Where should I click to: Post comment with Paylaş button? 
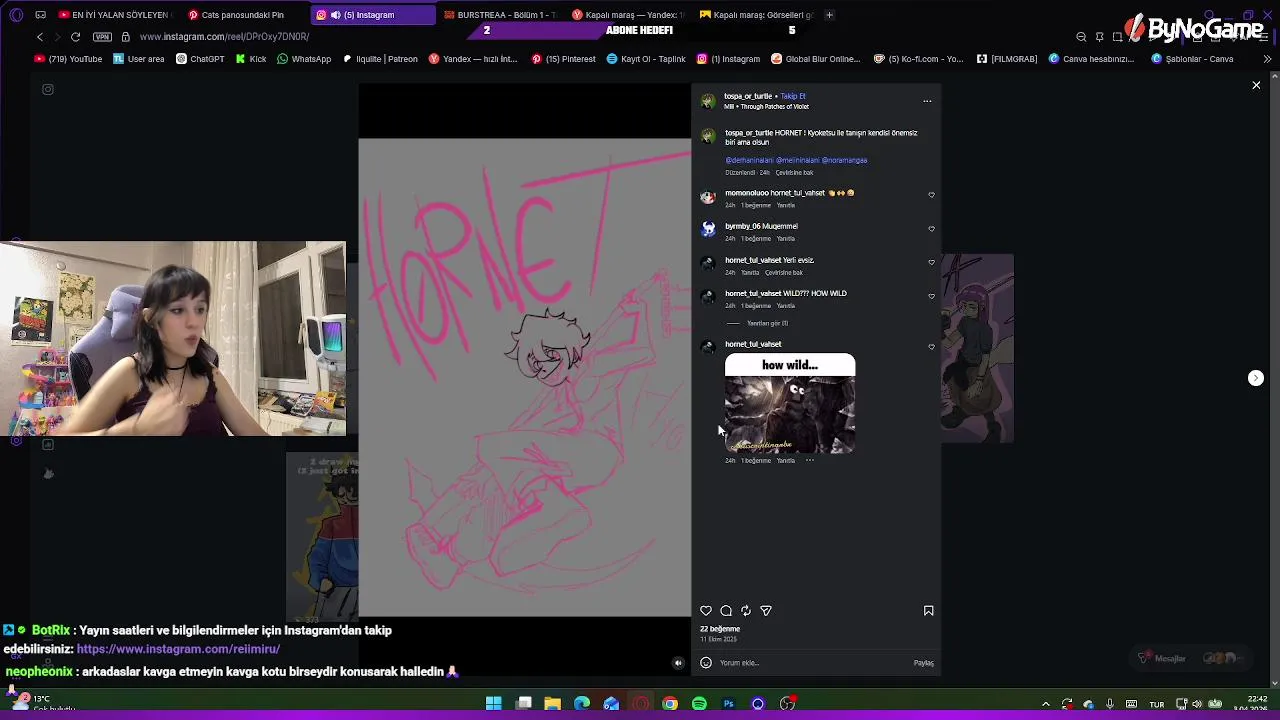coord(923,663)
